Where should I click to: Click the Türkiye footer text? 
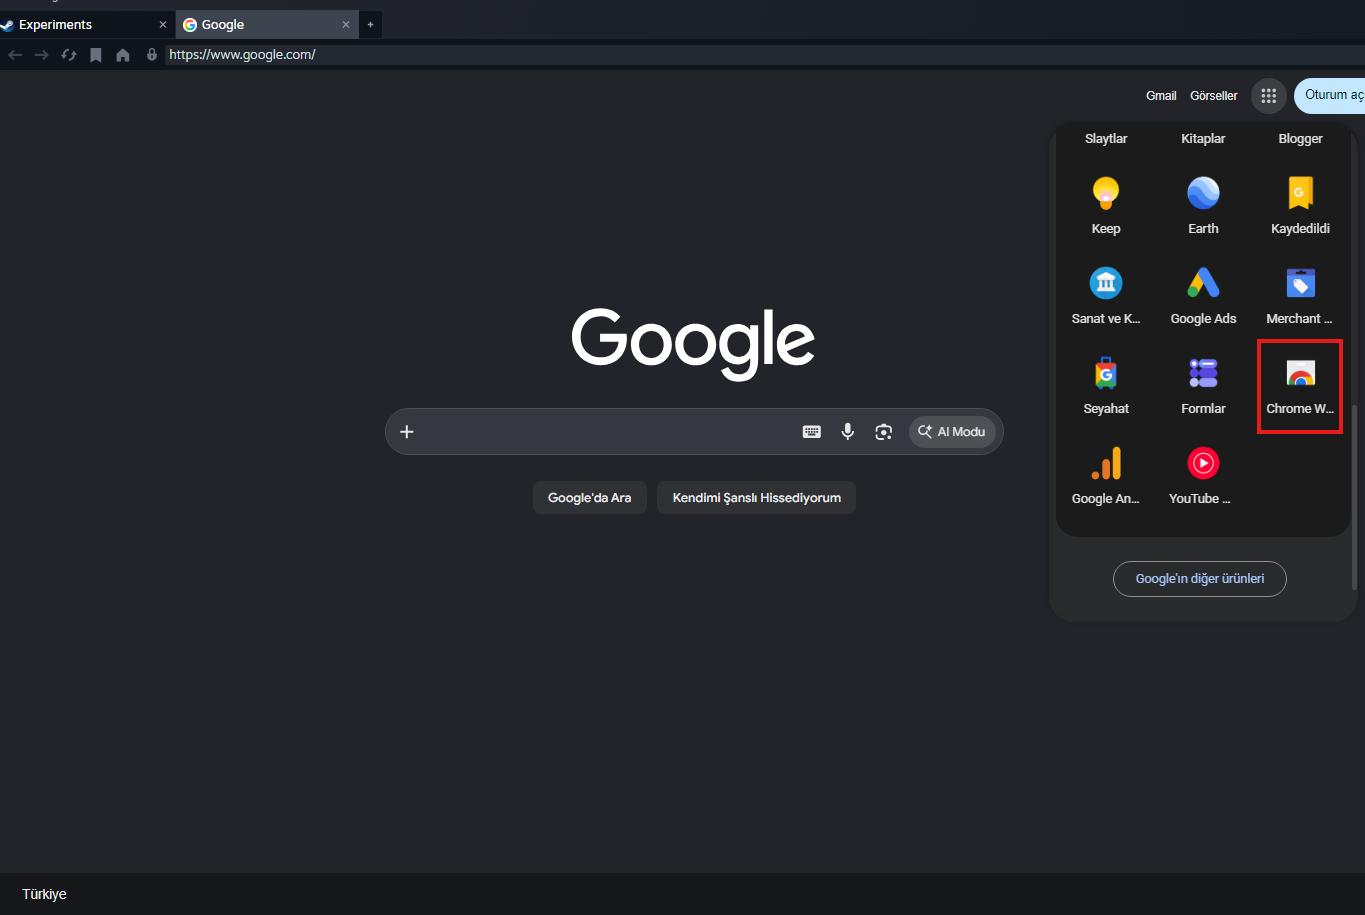tap(44, 894)
